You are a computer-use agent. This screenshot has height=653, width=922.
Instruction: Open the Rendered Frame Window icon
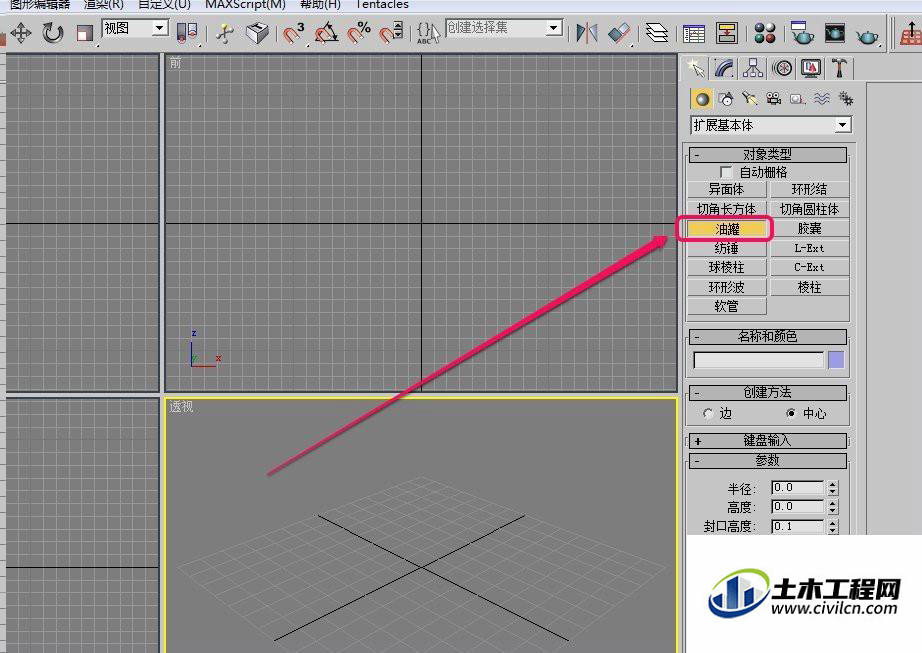(835, 34)
